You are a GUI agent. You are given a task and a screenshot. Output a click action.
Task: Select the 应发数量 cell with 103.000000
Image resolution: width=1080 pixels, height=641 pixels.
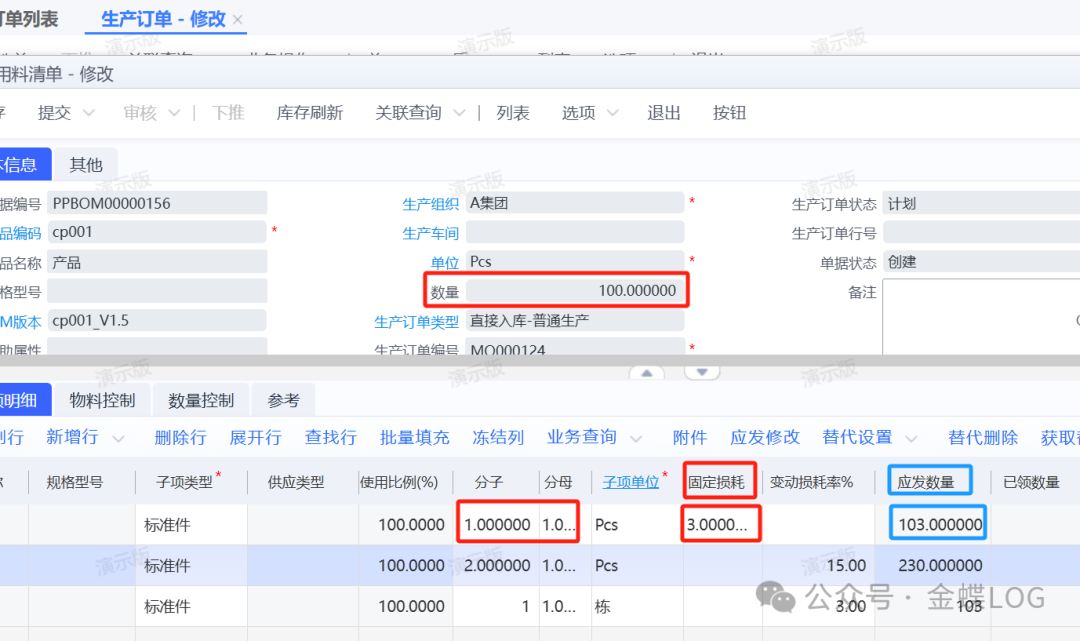pos(938,525)
